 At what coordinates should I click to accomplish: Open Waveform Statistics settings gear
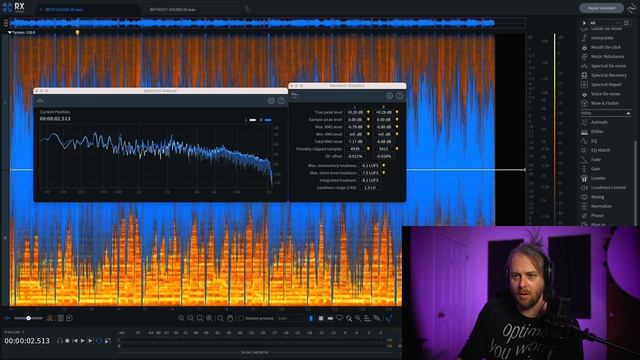pyautogui.click(x=389, y=96)
